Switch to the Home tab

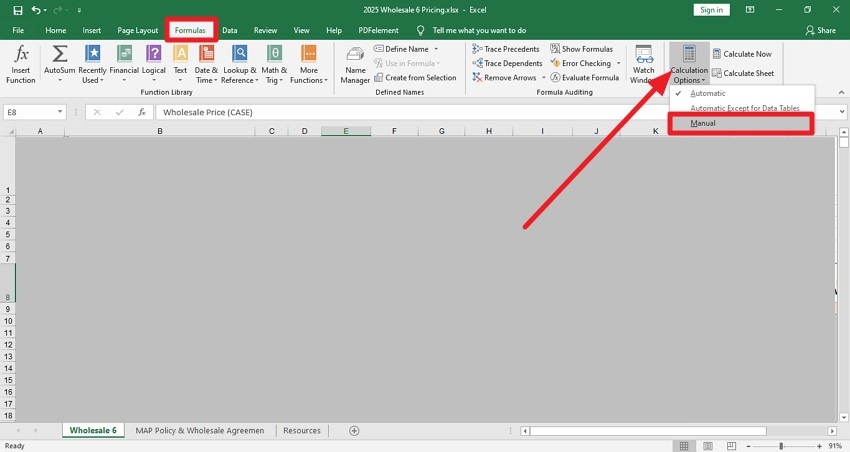coord(55,30)
